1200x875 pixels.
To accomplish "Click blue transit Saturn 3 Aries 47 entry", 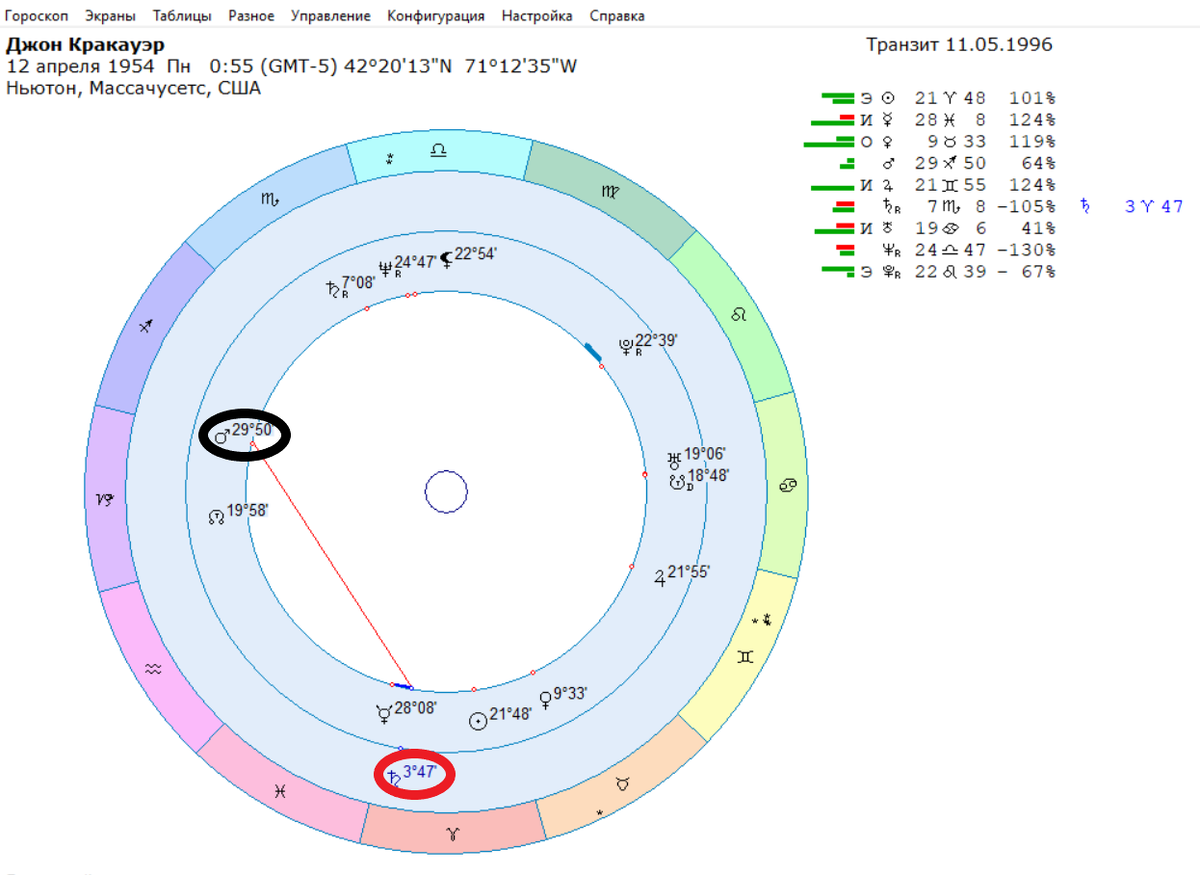I will [1132, 207].
